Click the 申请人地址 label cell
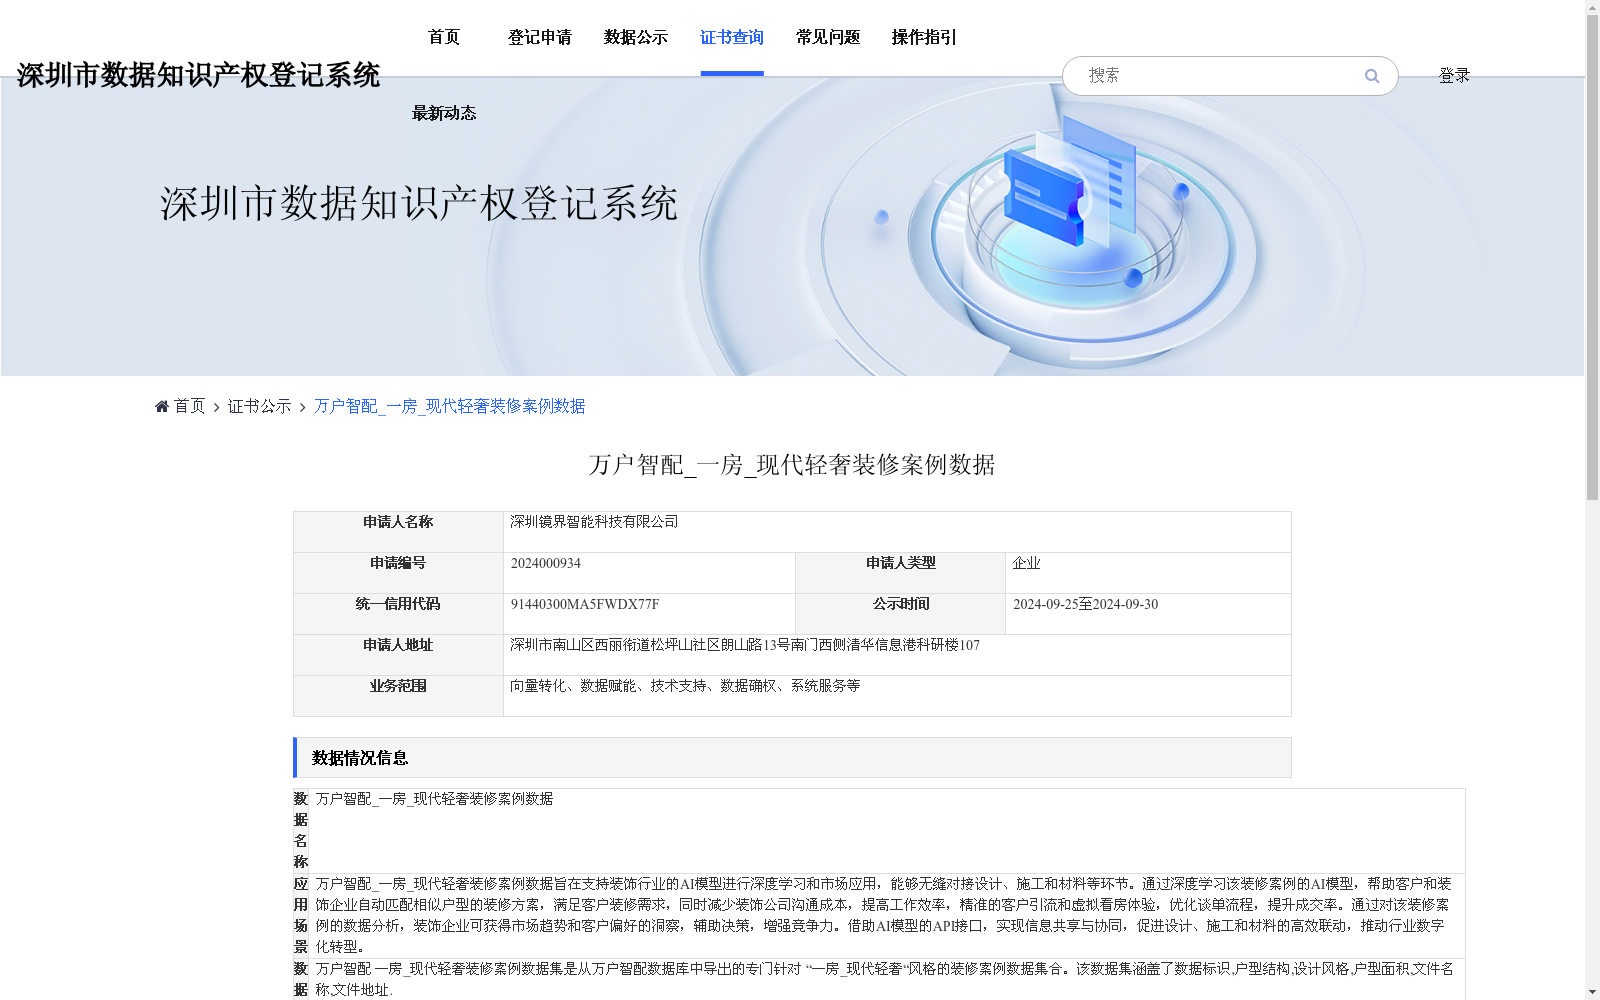The image size is (1600, 1000). pos(398,655)
